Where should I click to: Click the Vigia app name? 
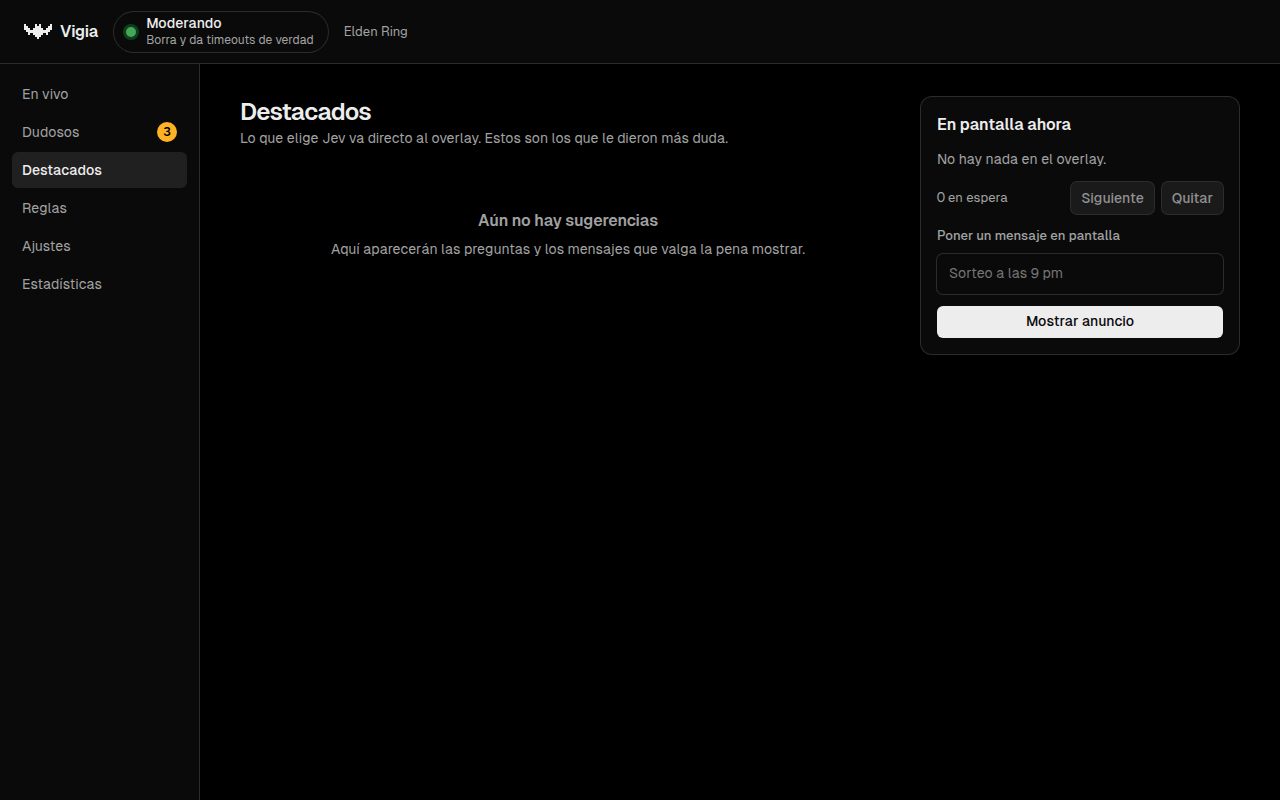pos(79,31)
